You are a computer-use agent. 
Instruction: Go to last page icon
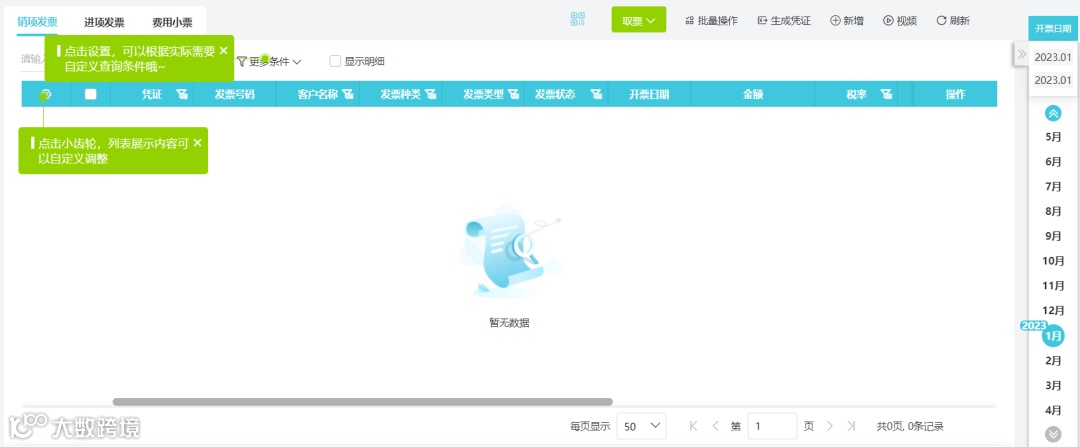tap(851, 426)
